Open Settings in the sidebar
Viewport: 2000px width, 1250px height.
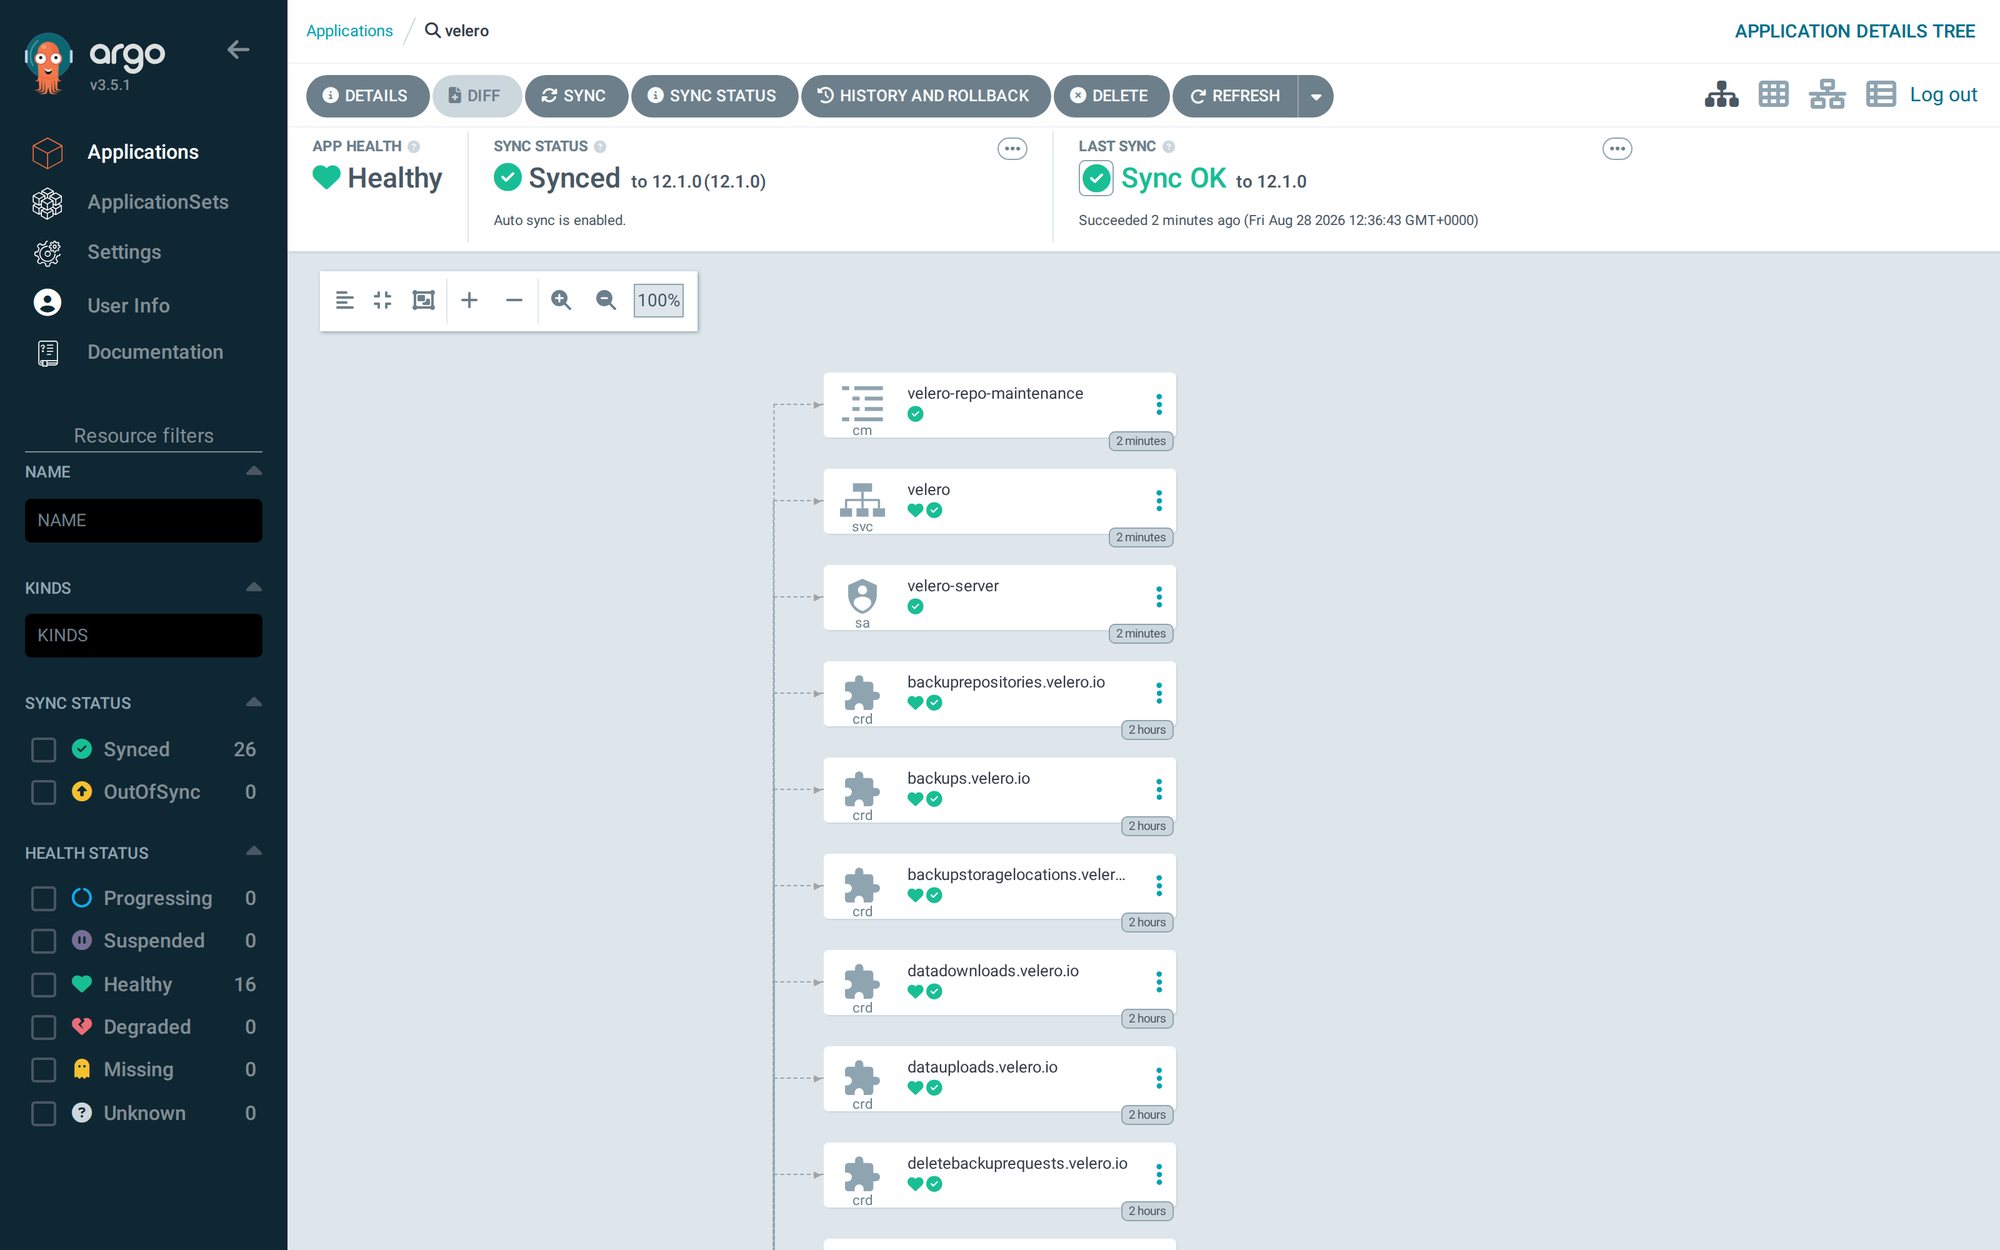coord(124,252)
